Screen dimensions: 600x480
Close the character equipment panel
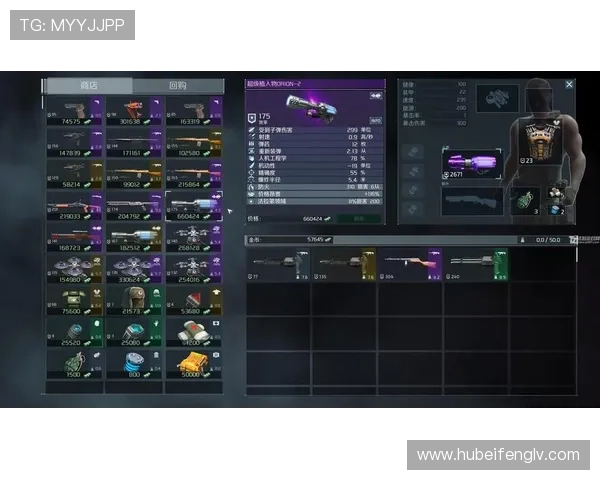pyautogui.click(x=569, y=85)
